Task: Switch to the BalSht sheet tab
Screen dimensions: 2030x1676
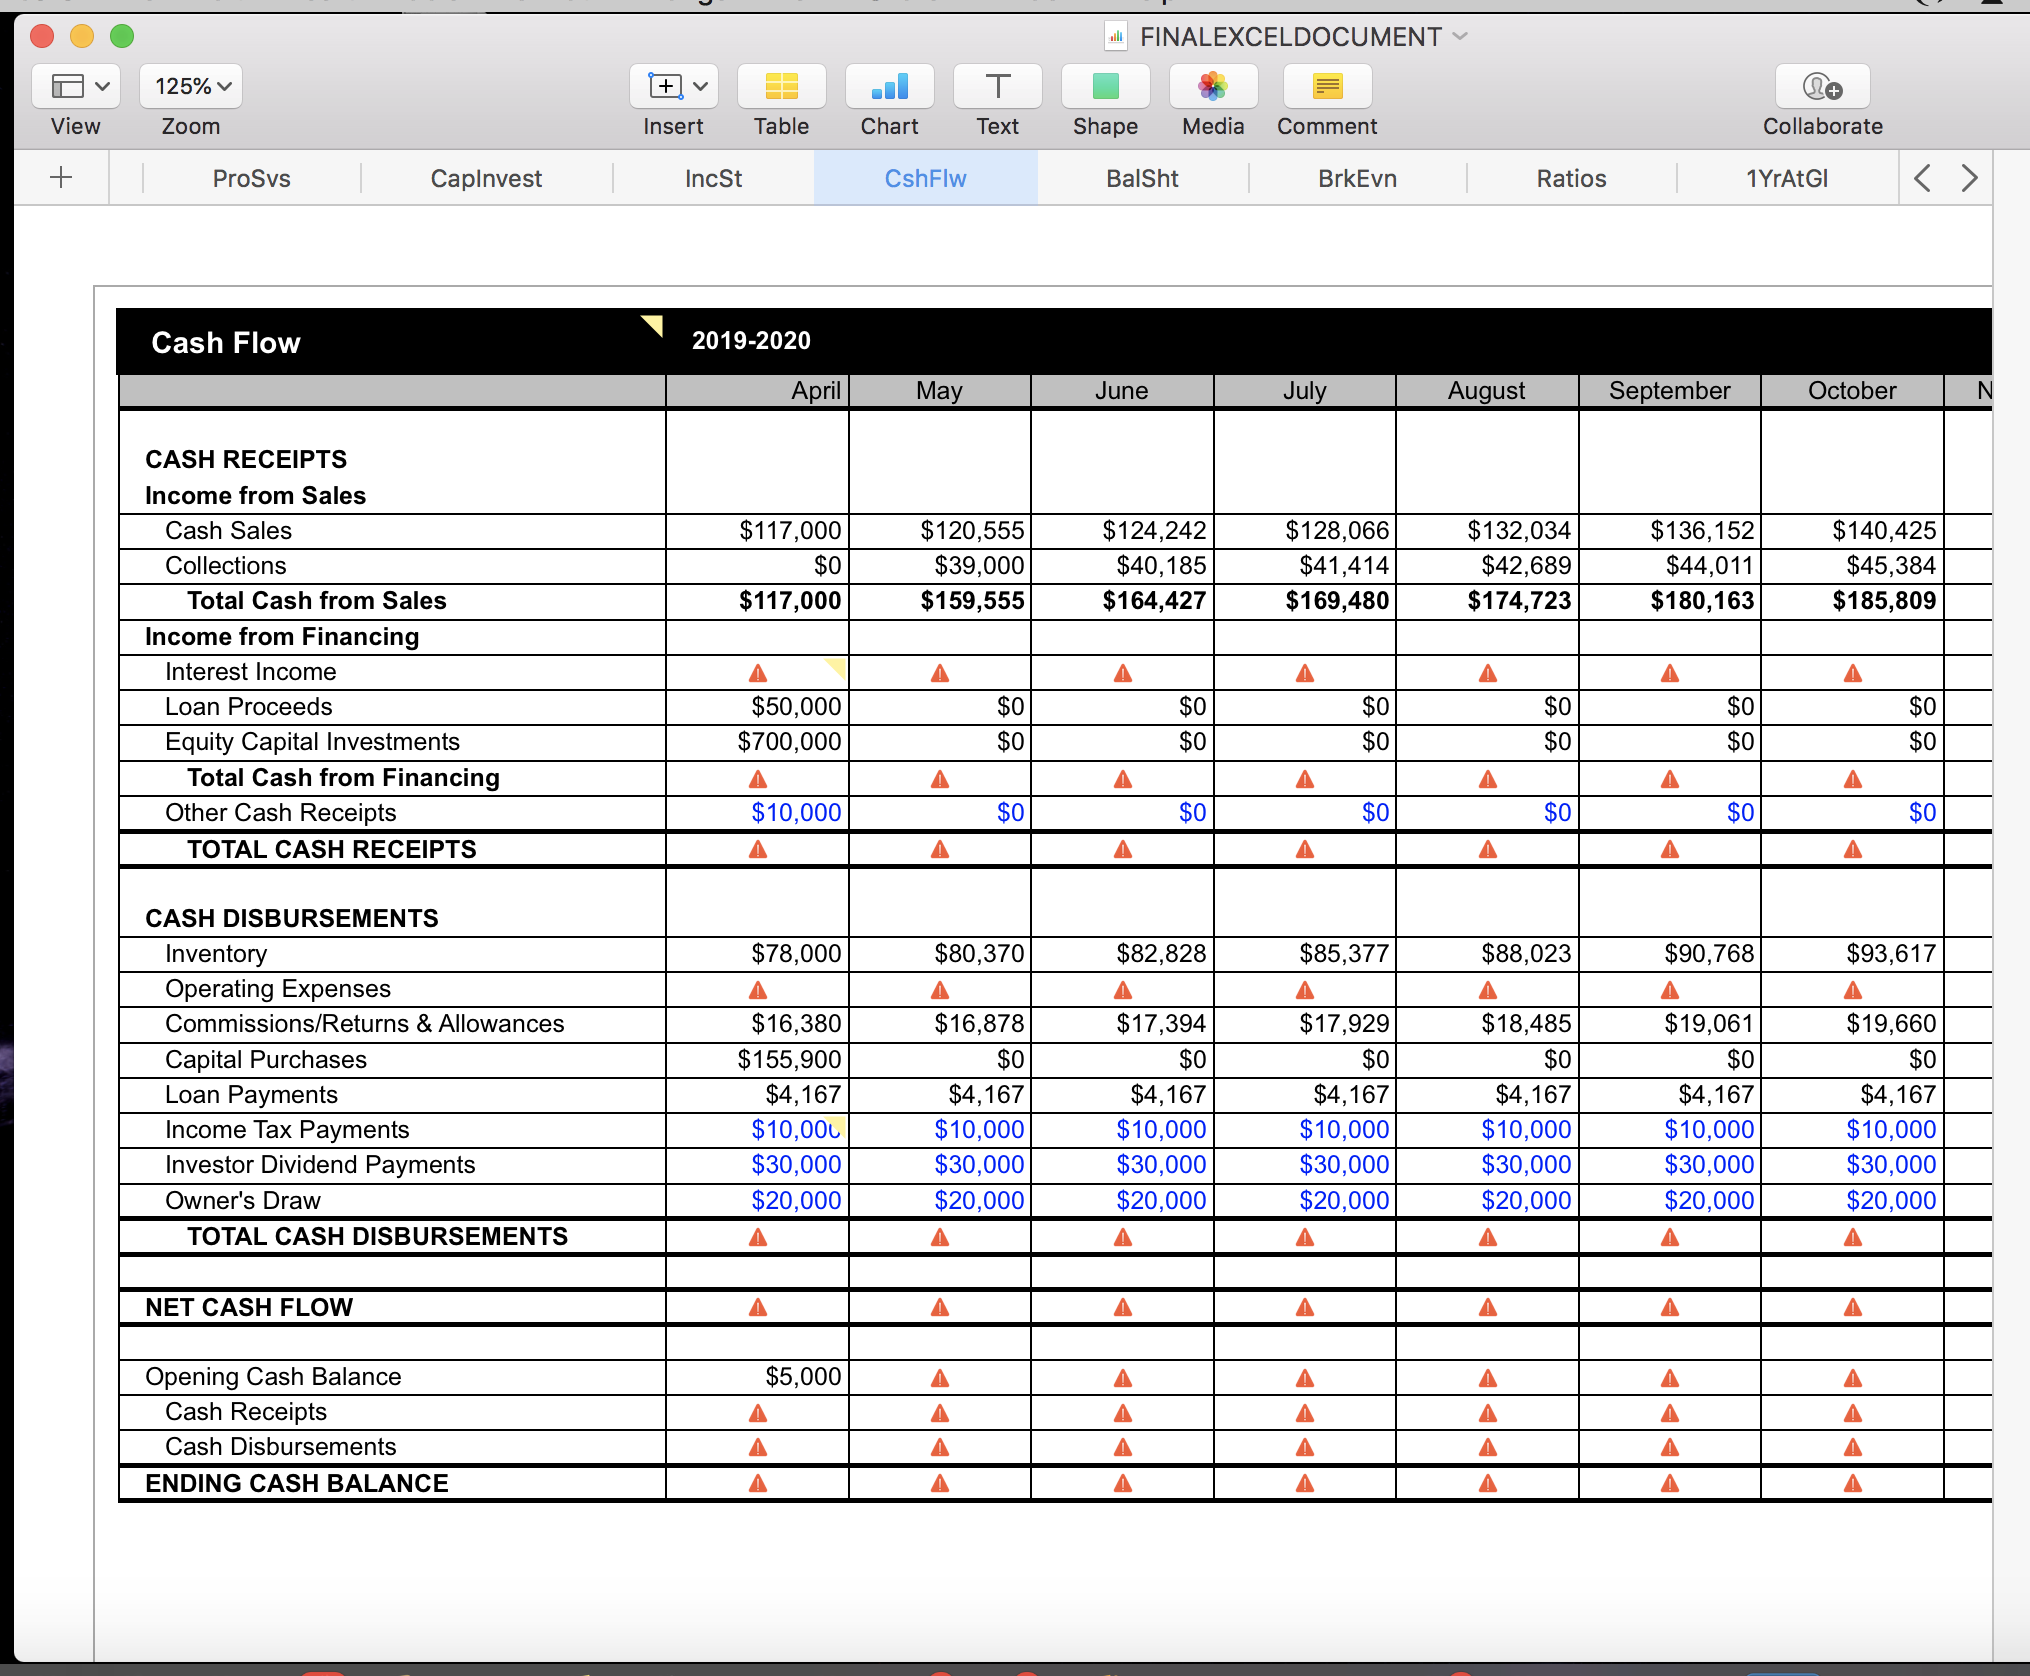Action: 1142,178
